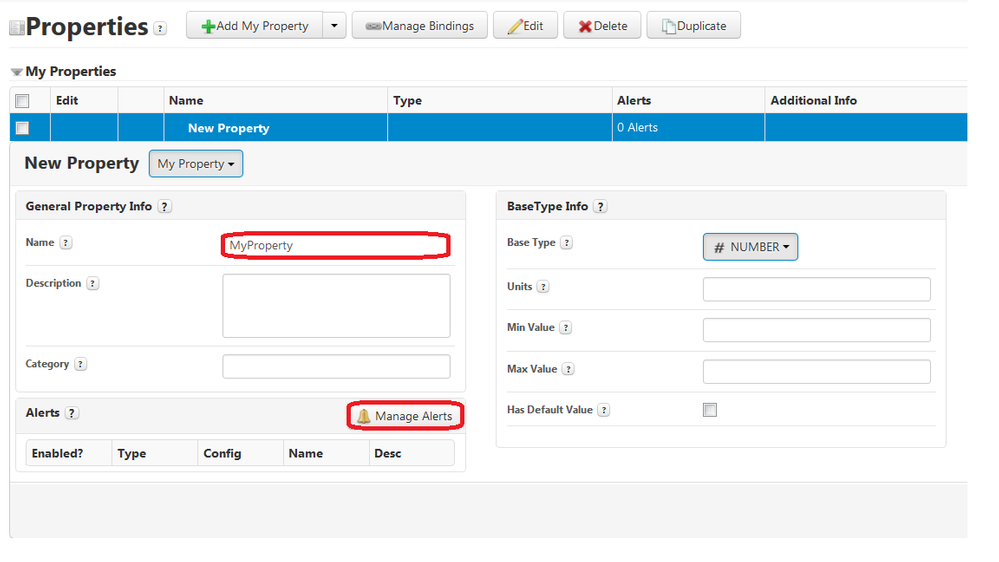This screenshot has height=562, width=999.
Task: Open Manage Alerts
Action: click(405, 416)
